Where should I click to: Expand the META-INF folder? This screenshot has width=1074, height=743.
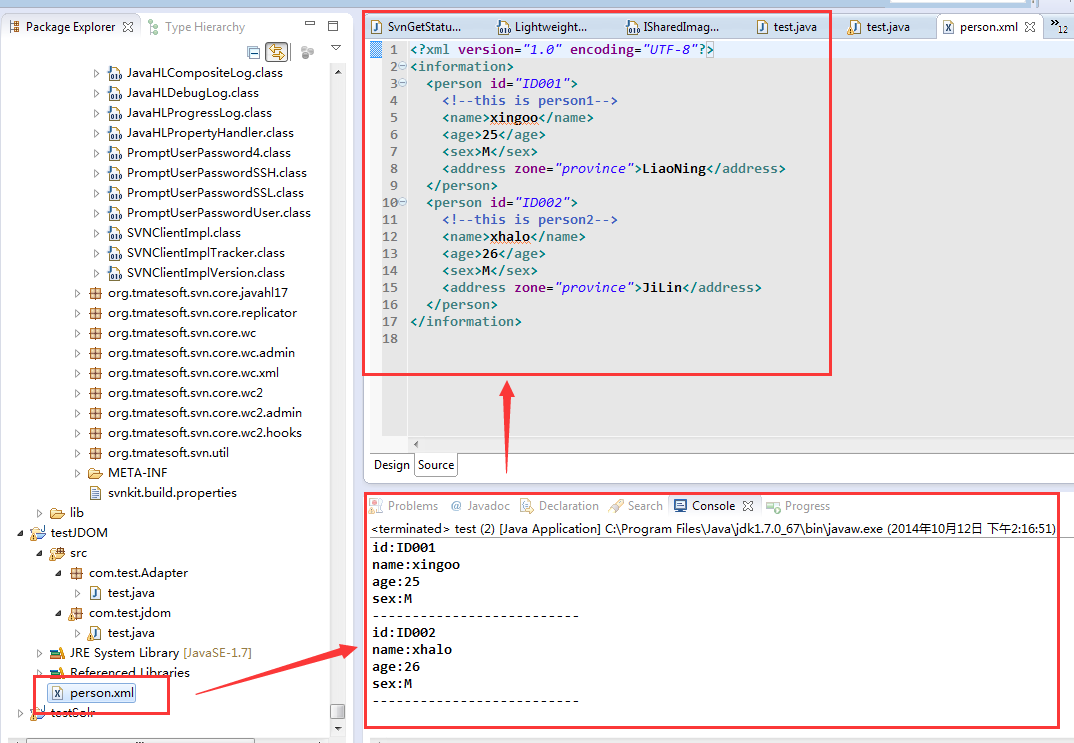(77, 473)
